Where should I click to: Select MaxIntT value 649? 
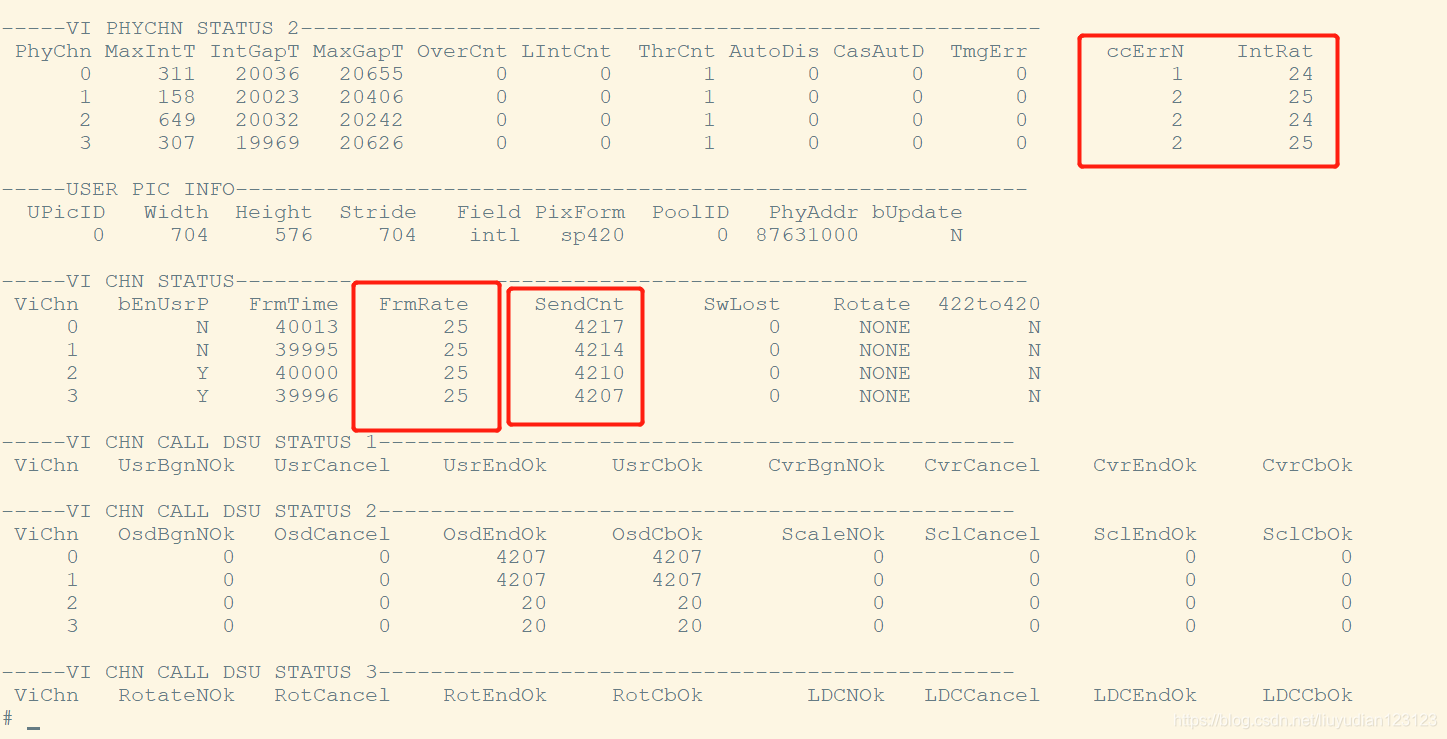(x=176, y=120)
